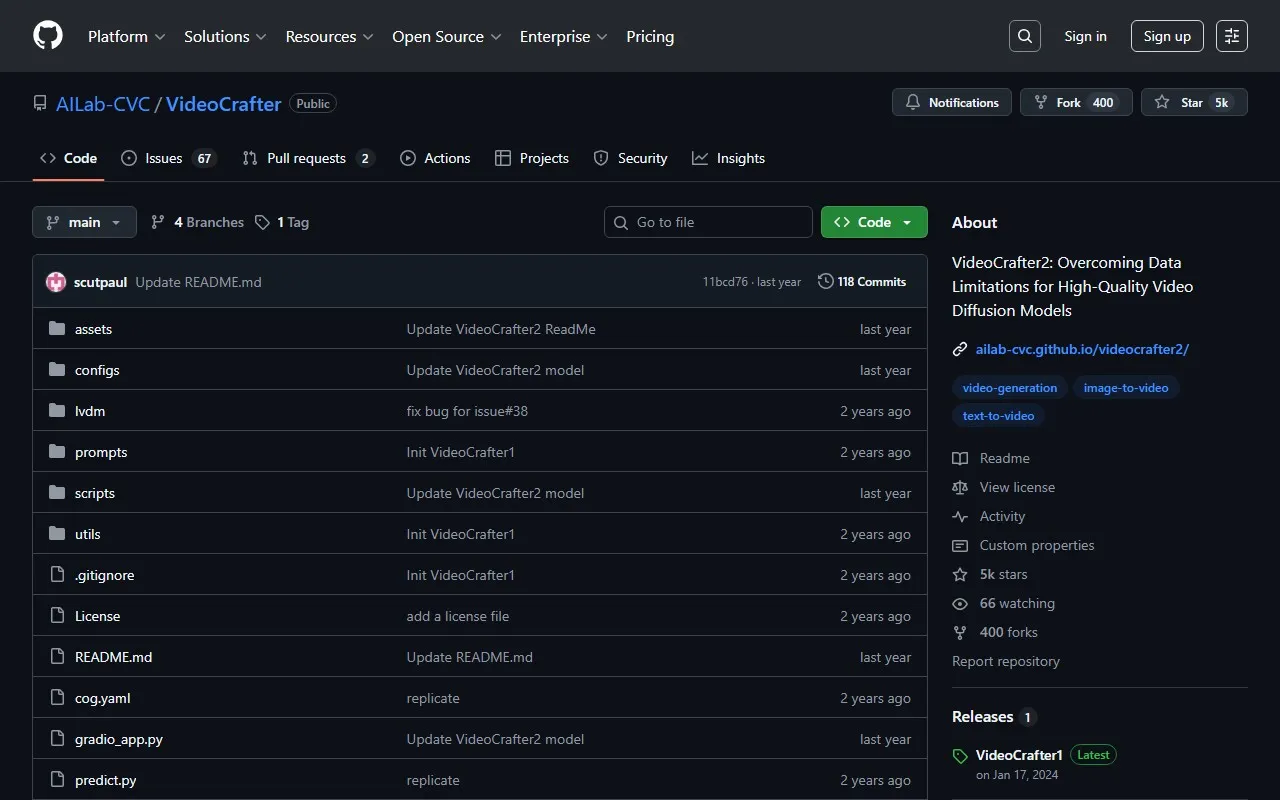
Task: Click the accessibility settings icon in header
Action: click(x=1231, y=36)
